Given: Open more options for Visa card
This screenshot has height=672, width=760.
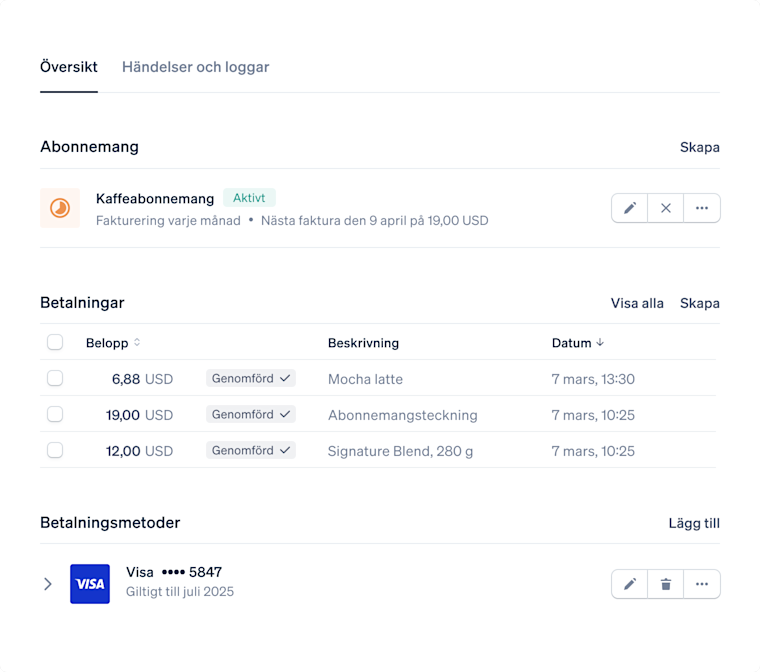Looking at the screenshot, I should 702,584.
